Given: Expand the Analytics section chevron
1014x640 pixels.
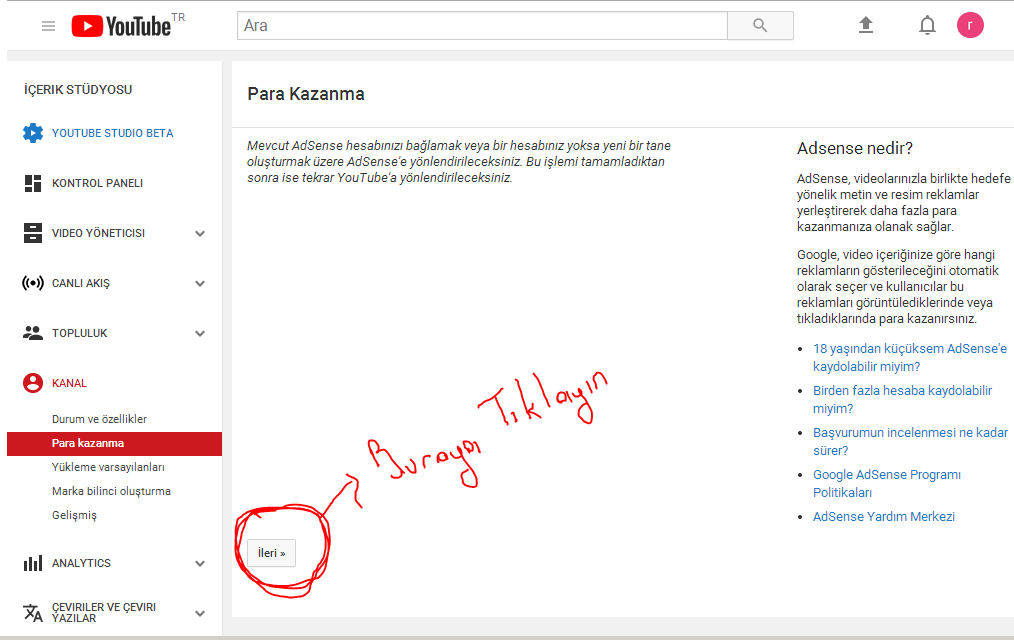Looking at the screenshot, I should click(x=200, y=564).
